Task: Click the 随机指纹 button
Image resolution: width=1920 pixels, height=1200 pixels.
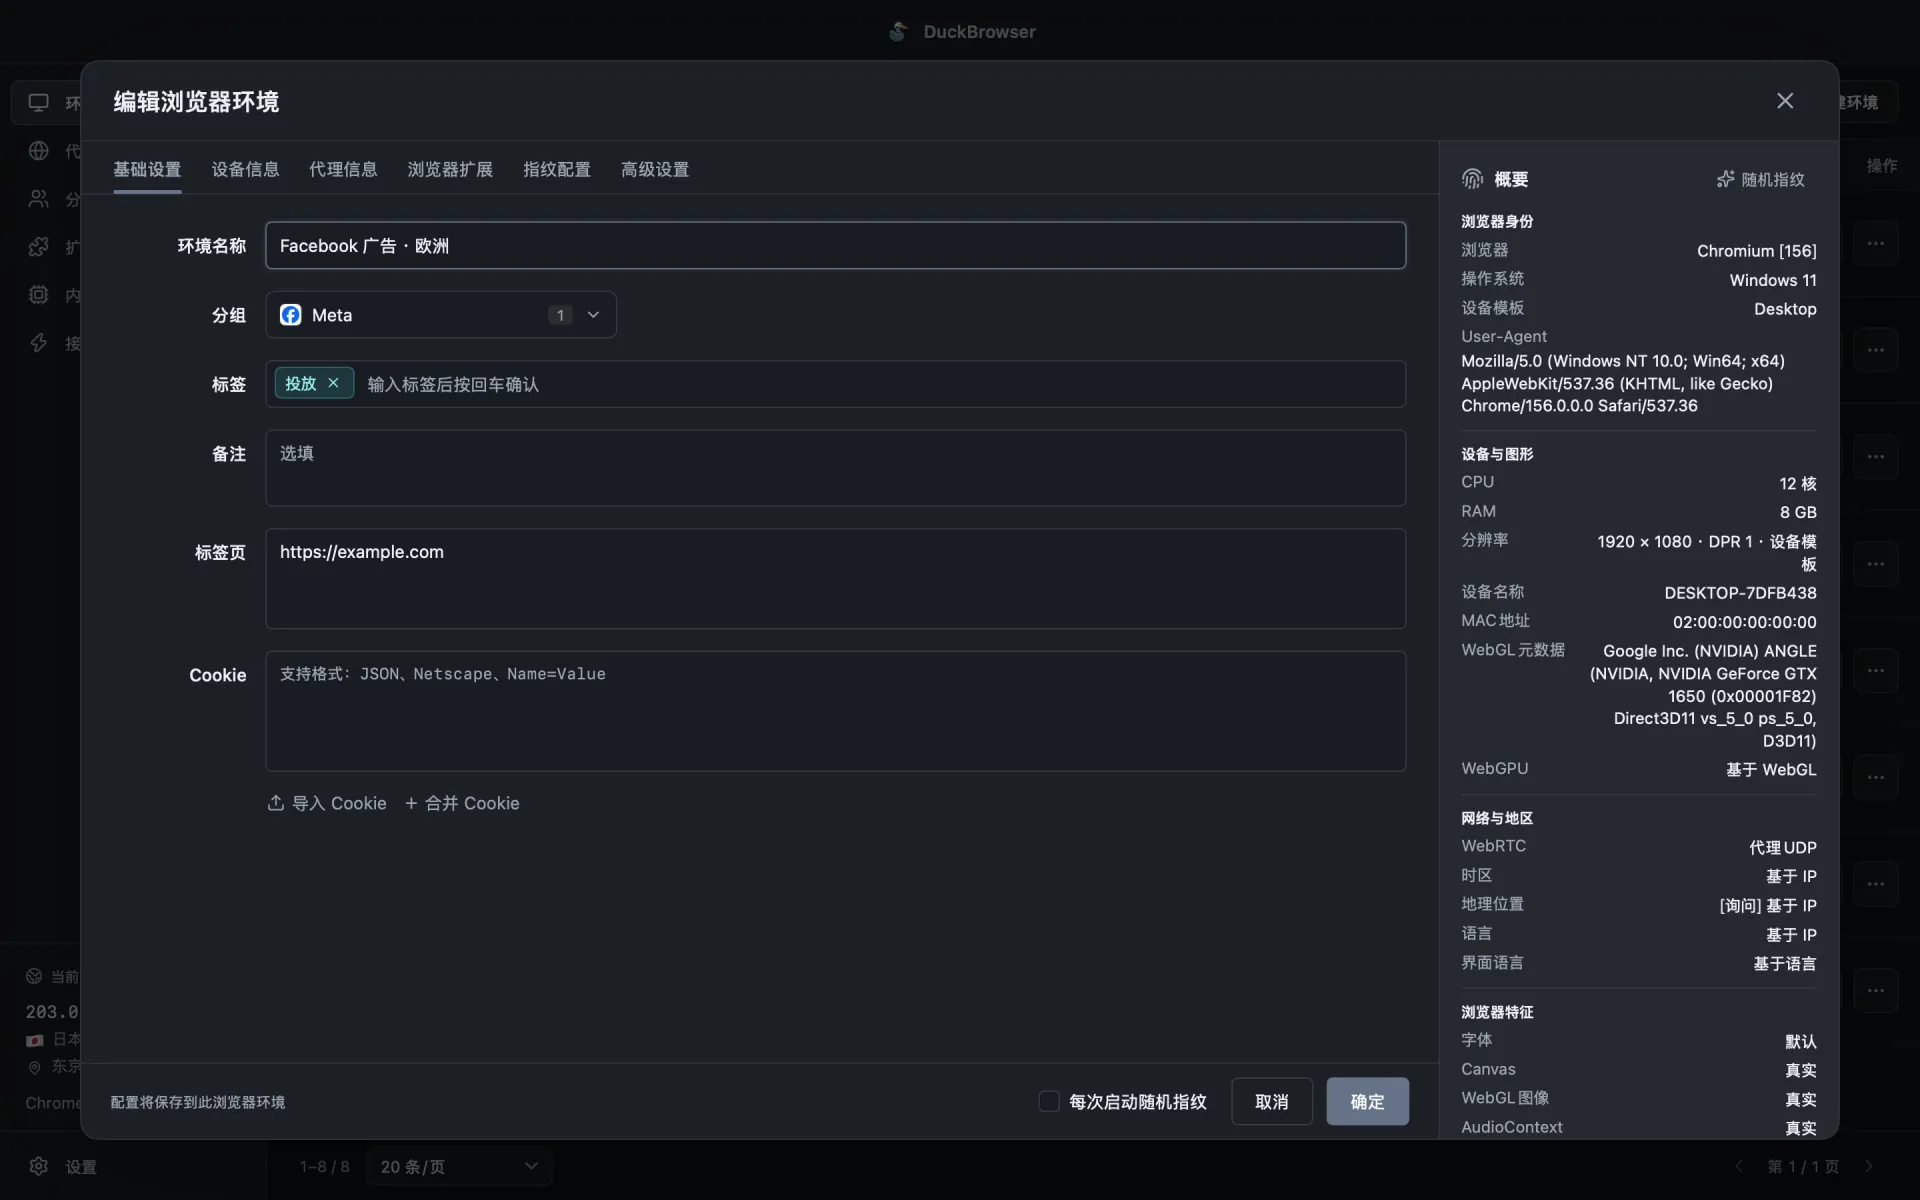Action: pyautogui.click(x=1761, y=179)
